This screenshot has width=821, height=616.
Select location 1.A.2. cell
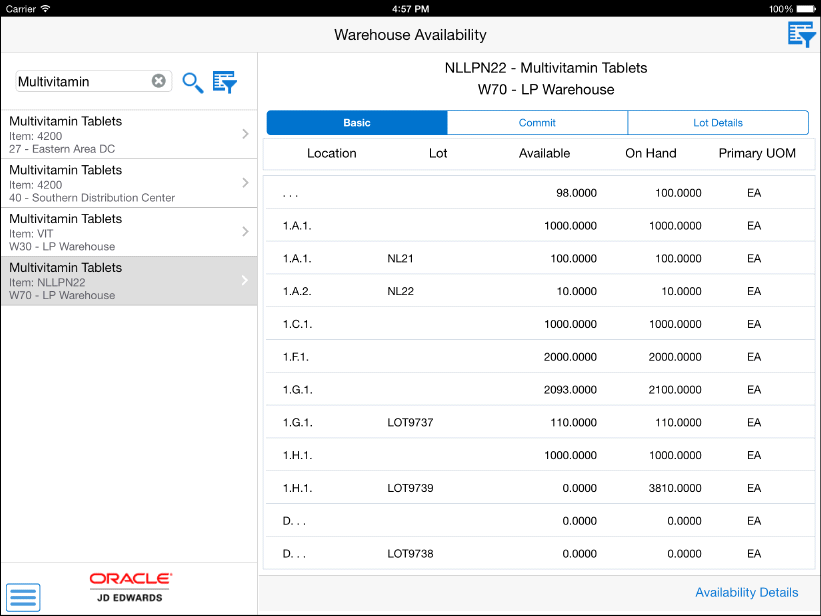(297, 291)
